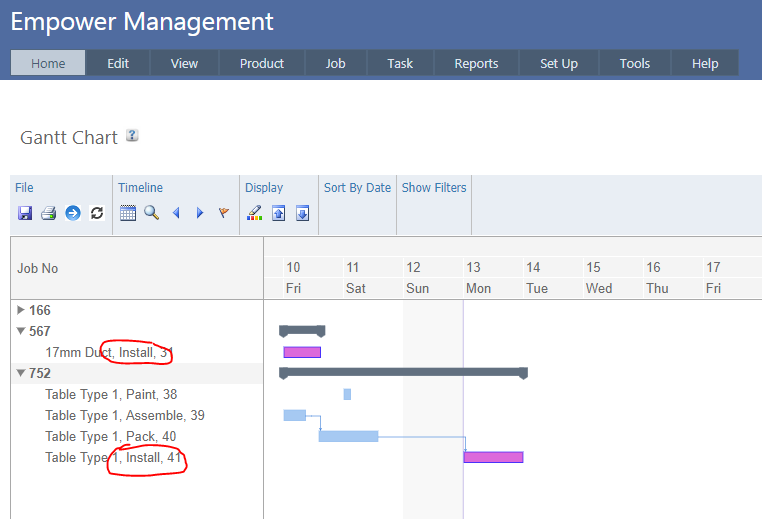Open the Reports menu
762x519 pixels.
tap(476, 63)
